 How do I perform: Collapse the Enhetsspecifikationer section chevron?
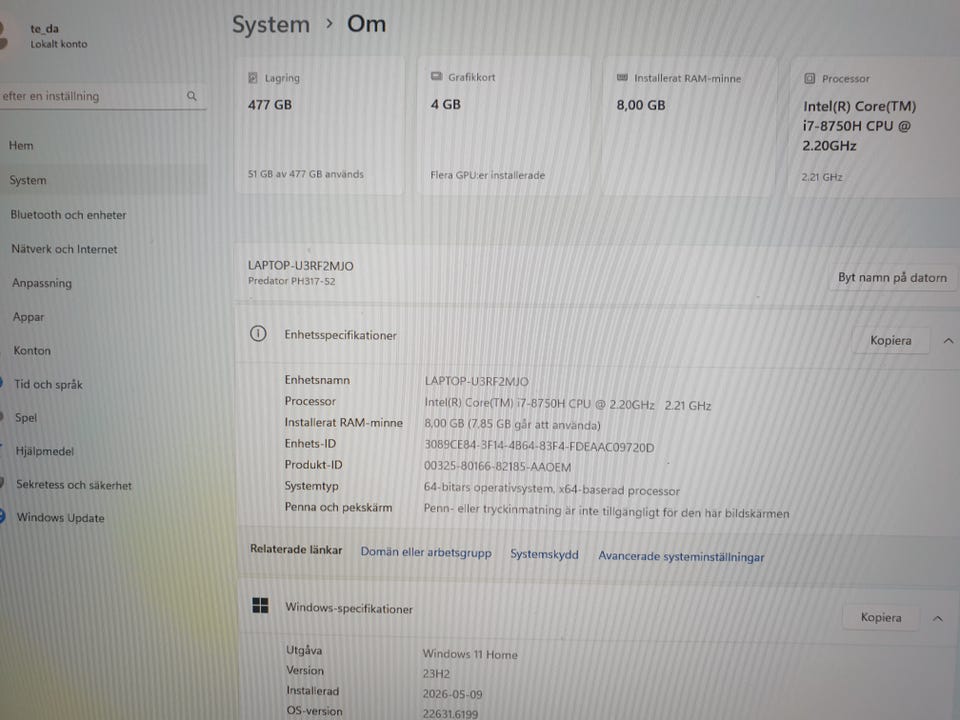pyautogui.click(x=948, y=340)
